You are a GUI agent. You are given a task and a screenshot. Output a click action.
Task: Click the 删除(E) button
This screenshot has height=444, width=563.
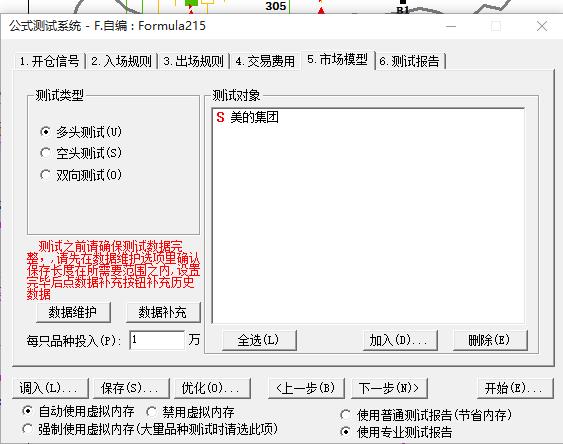490,340
